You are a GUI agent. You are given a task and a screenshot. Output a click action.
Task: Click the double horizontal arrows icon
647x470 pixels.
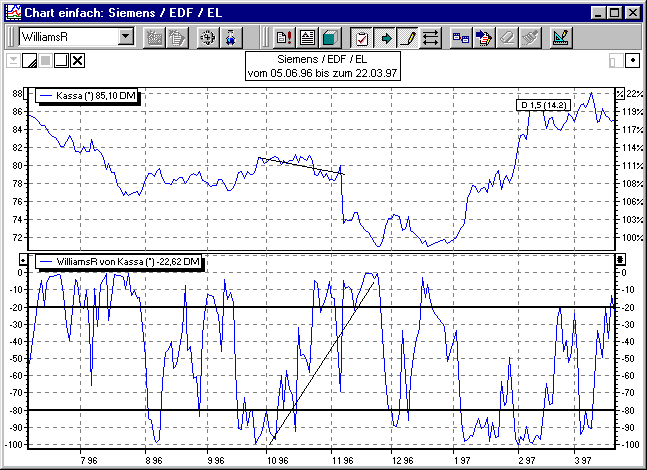pos(431,38)
